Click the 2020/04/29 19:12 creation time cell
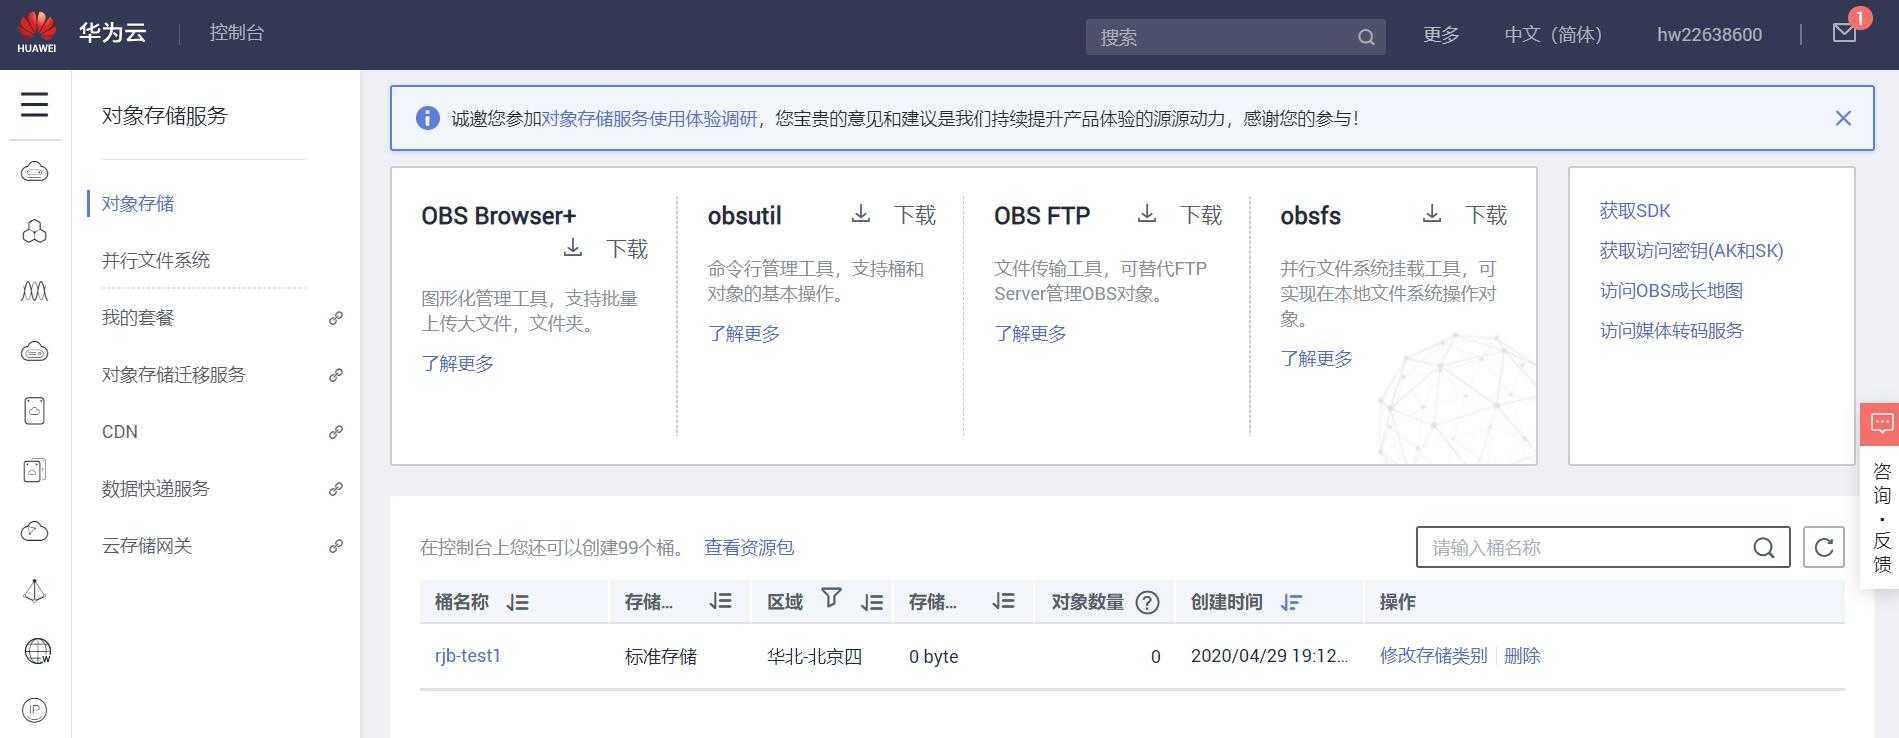1899x738 pixels. 1269,656
